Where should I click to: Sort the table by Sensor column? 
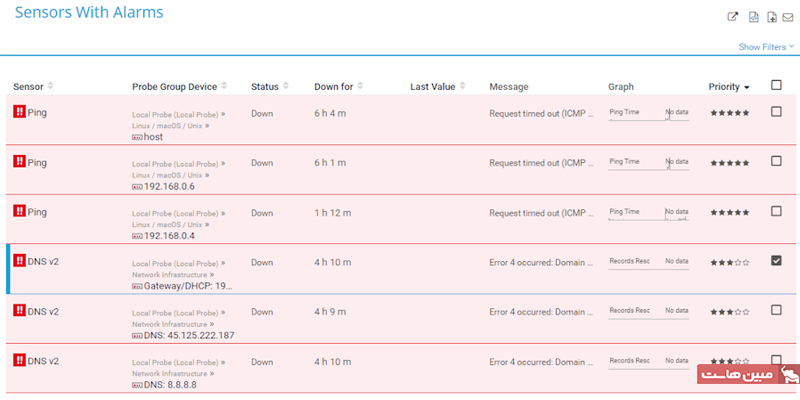click(50, 87)
